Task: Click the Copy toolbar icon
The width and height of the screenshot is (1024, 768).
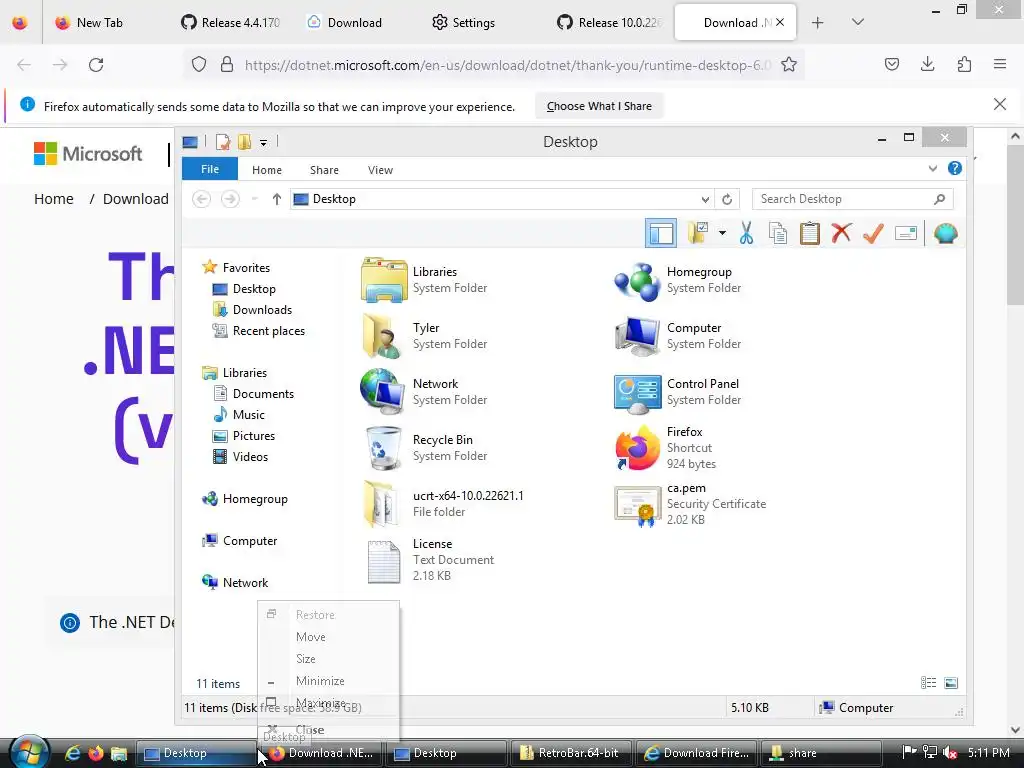Action: 777,233
